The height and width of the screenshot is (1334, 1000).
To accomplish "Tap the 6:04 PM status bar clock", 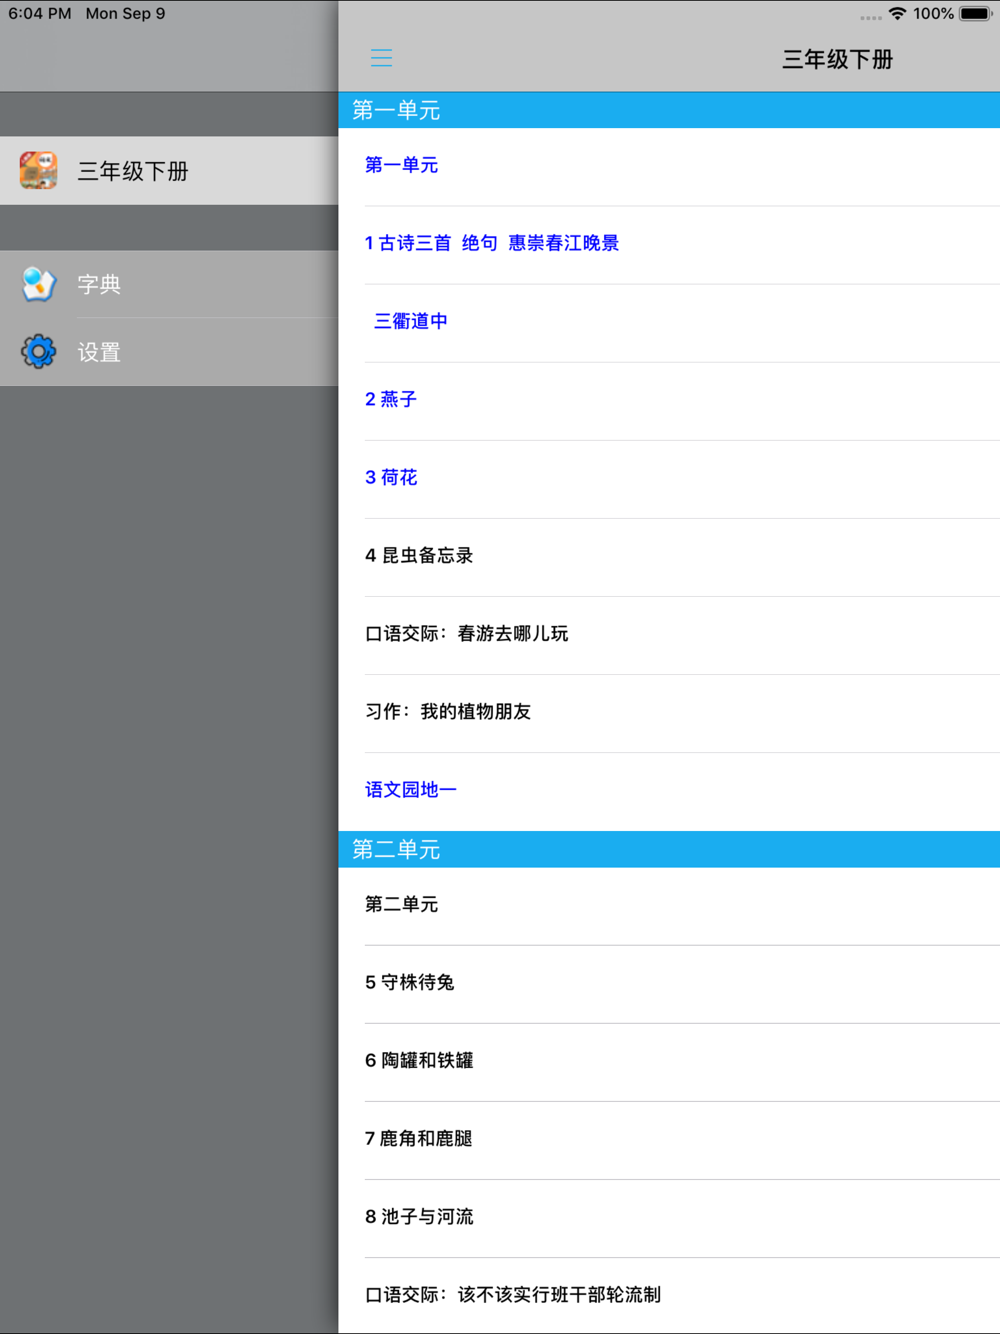I will (40, 14).
